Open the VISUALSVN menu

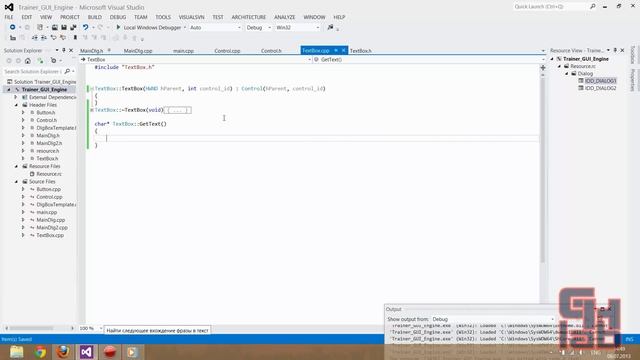click(x=191, y=17)
